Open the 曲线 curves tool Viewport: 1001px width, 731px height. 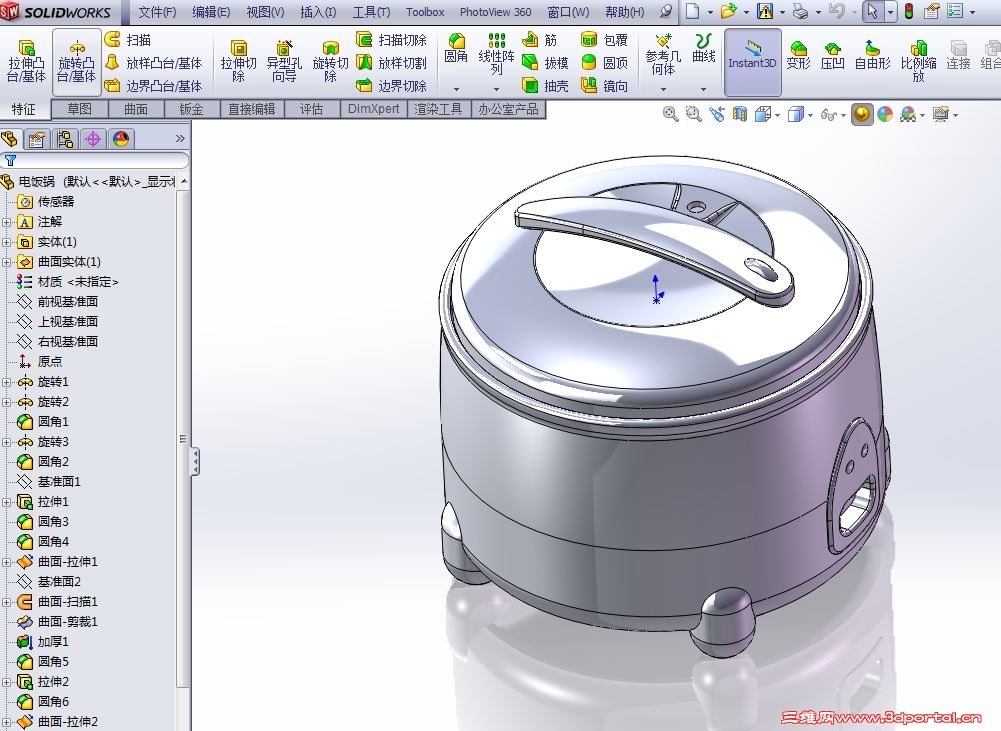[x=703, y=49]
